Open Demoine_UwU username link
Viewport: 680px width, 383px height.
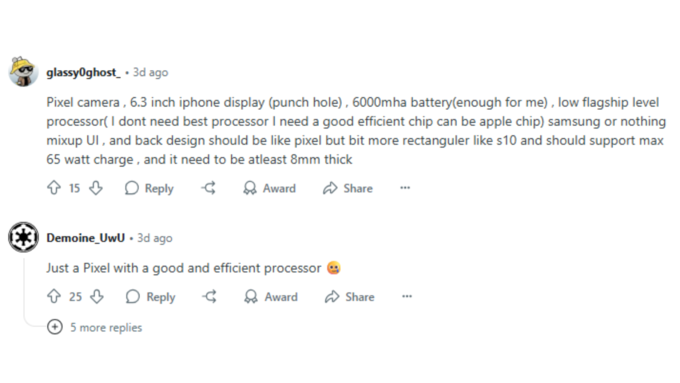click(85, 238)
